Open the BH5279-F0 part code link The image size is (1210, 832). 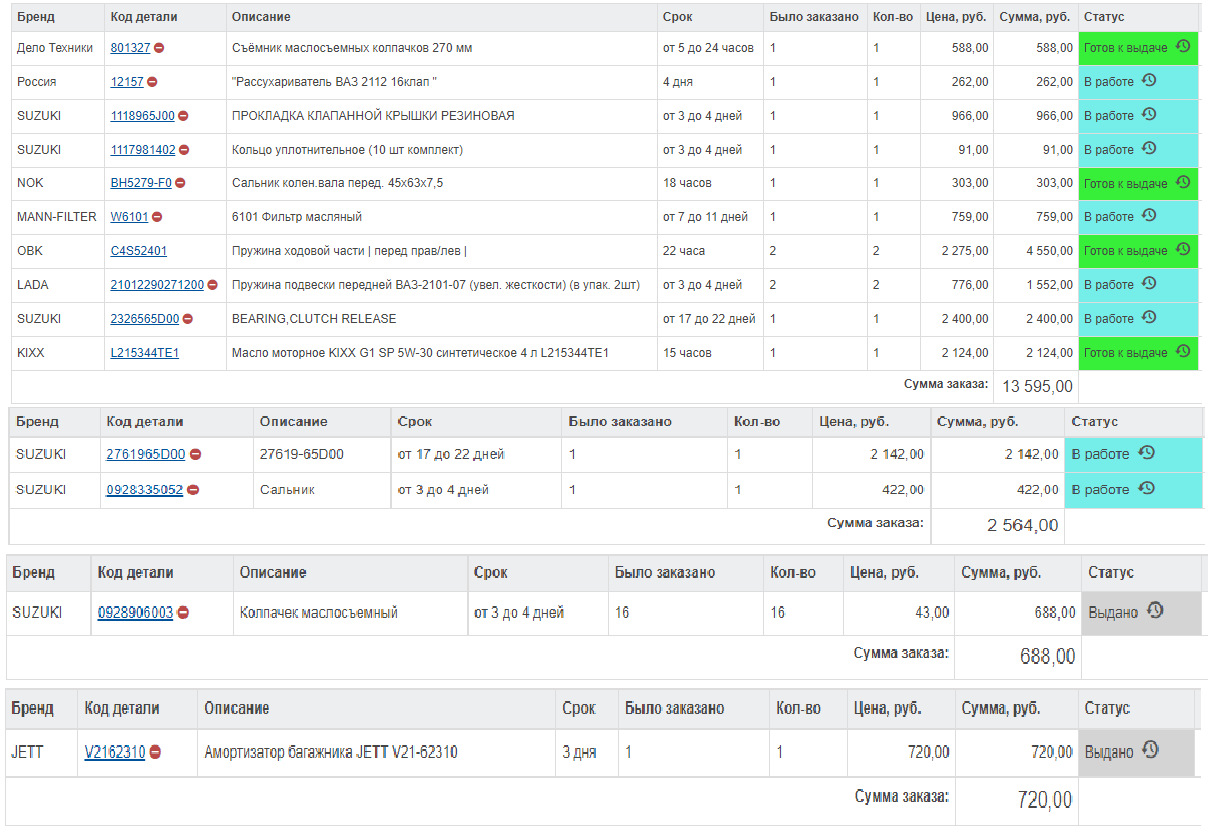coord(141,183)
